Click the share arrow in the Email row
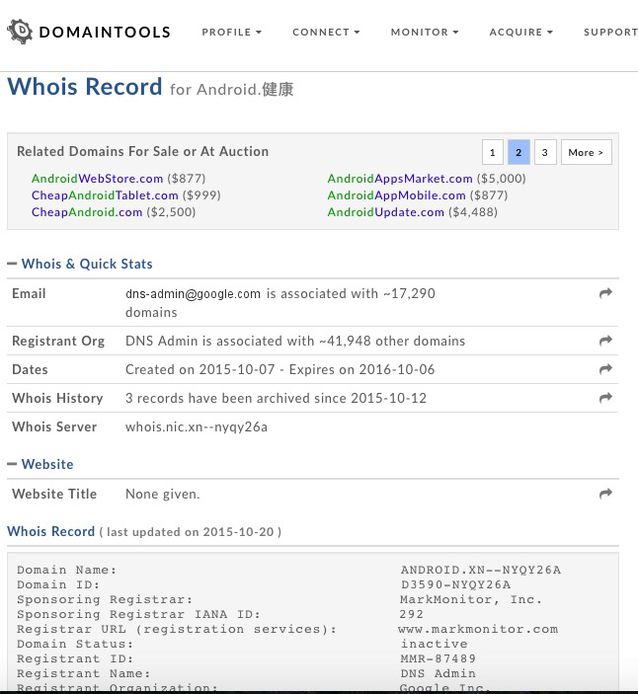Viewport: 638px width, 694px height. (x=605, y=294)
